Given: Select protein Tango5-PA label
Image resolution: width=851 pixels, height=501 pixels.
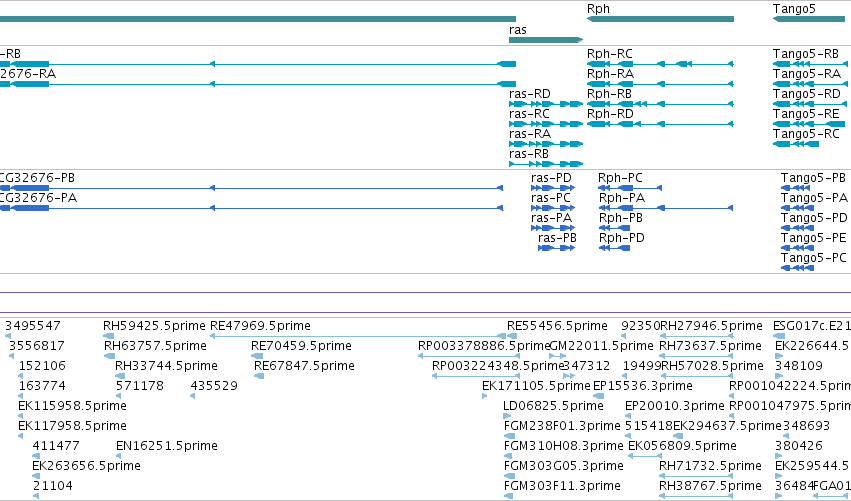Looking at the screenshot, I should click(814, 198).
